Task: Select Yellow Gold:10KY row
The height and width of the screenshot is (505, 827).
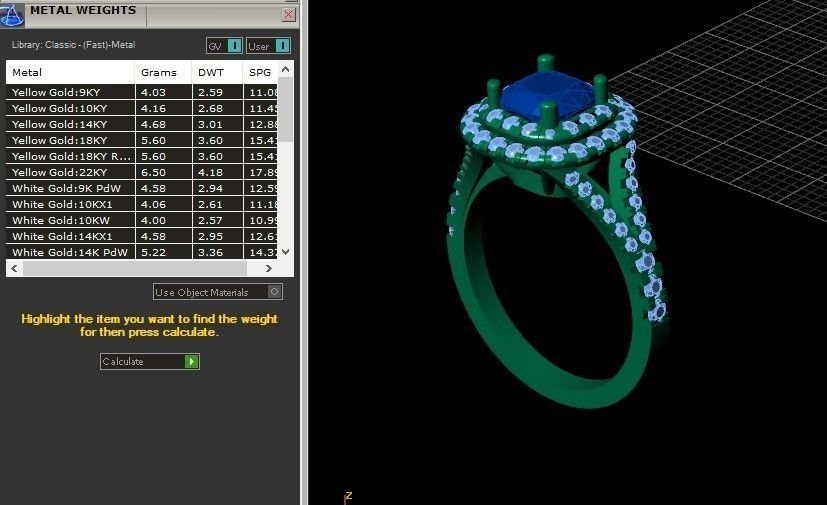Action: pos(142,108)
